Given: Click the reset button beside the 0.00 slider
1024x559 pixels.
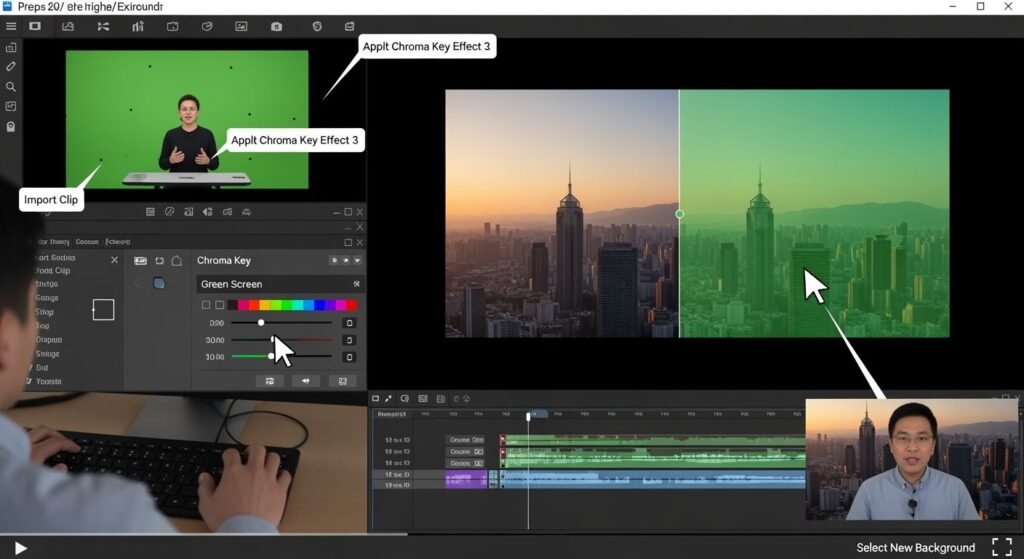Looking at the screenshot, I should [x=349, y=323].
